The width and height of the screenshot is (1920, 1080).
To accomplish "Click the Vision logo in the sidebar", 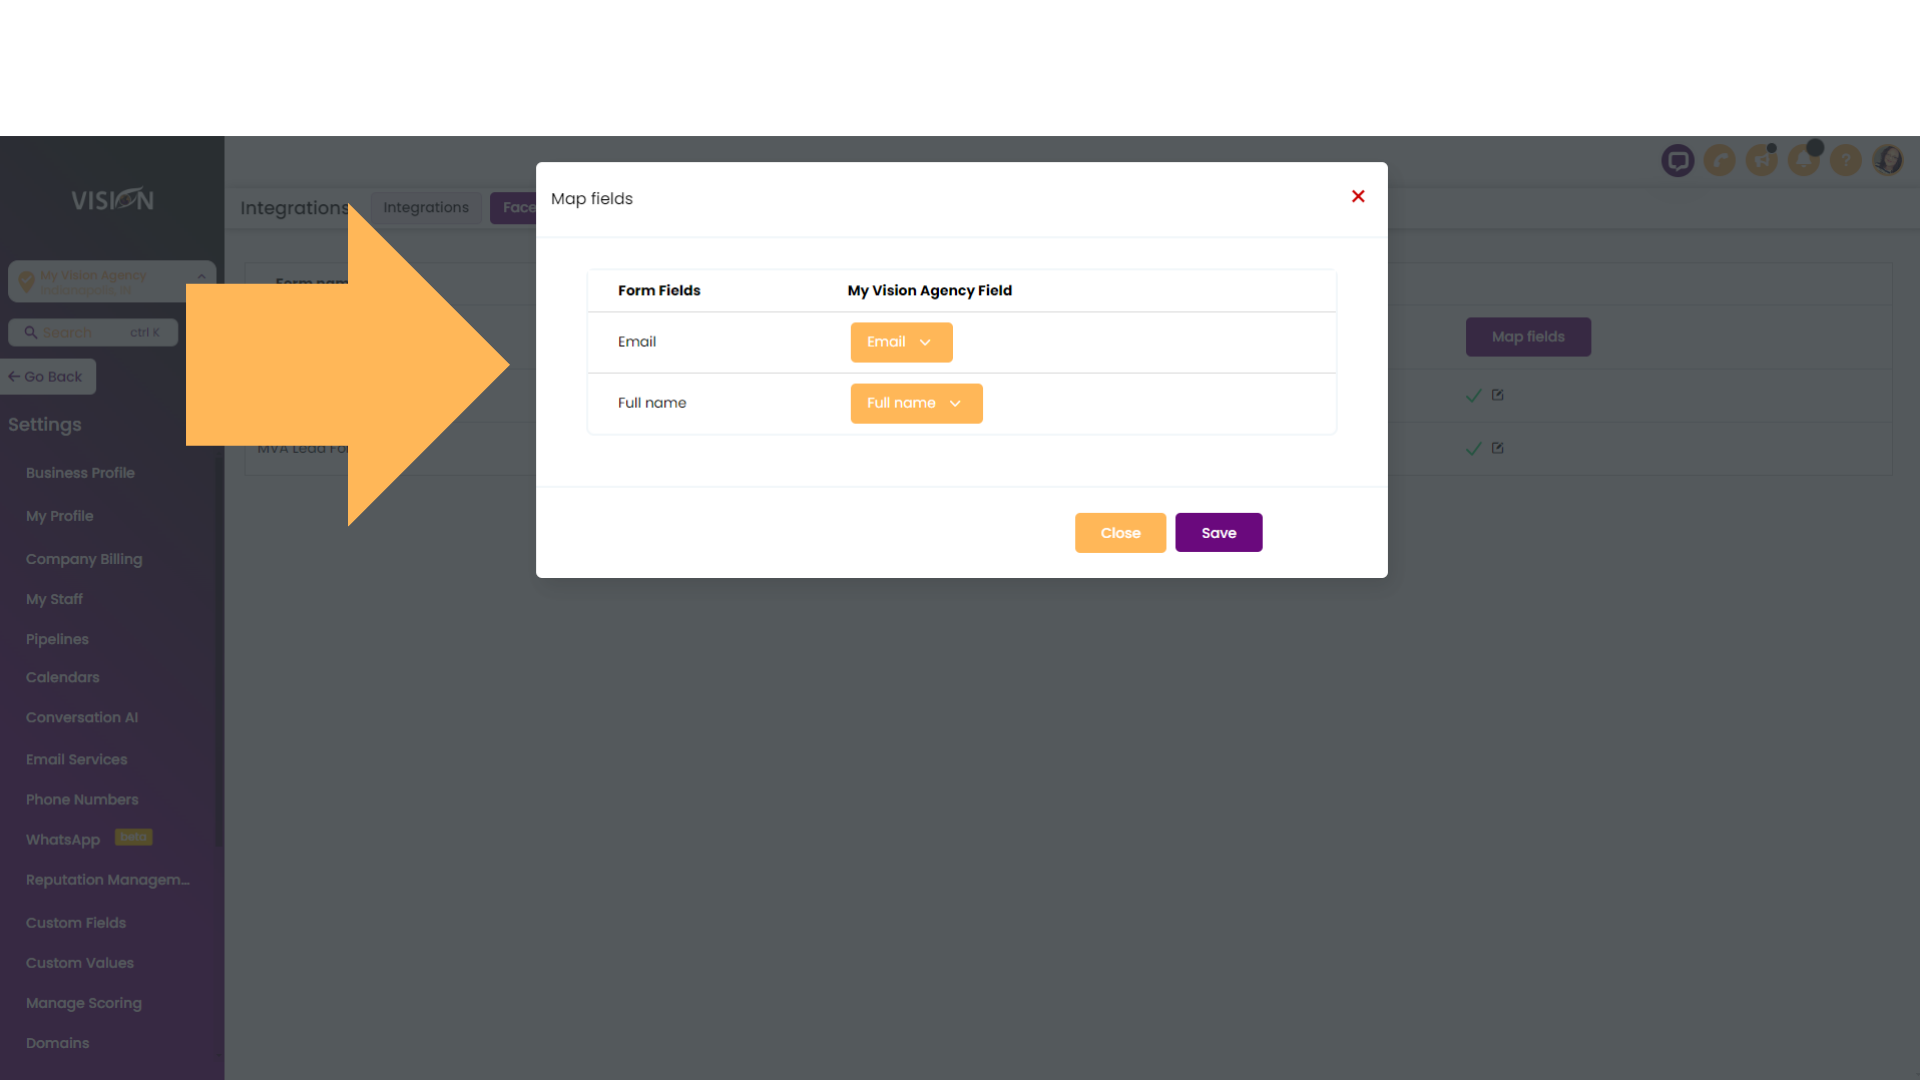I will coord(112,200).
